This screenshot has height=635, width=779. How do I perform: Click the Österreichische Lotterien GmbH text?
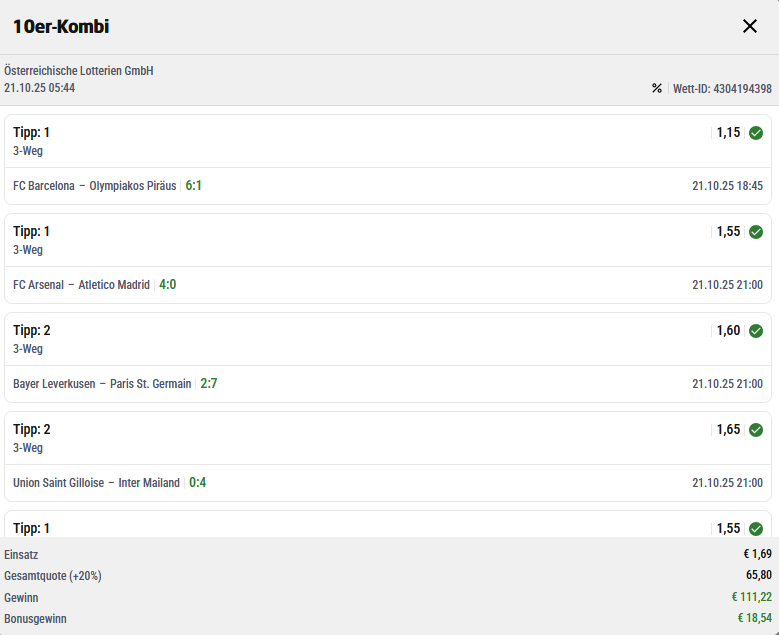[78, 71]
